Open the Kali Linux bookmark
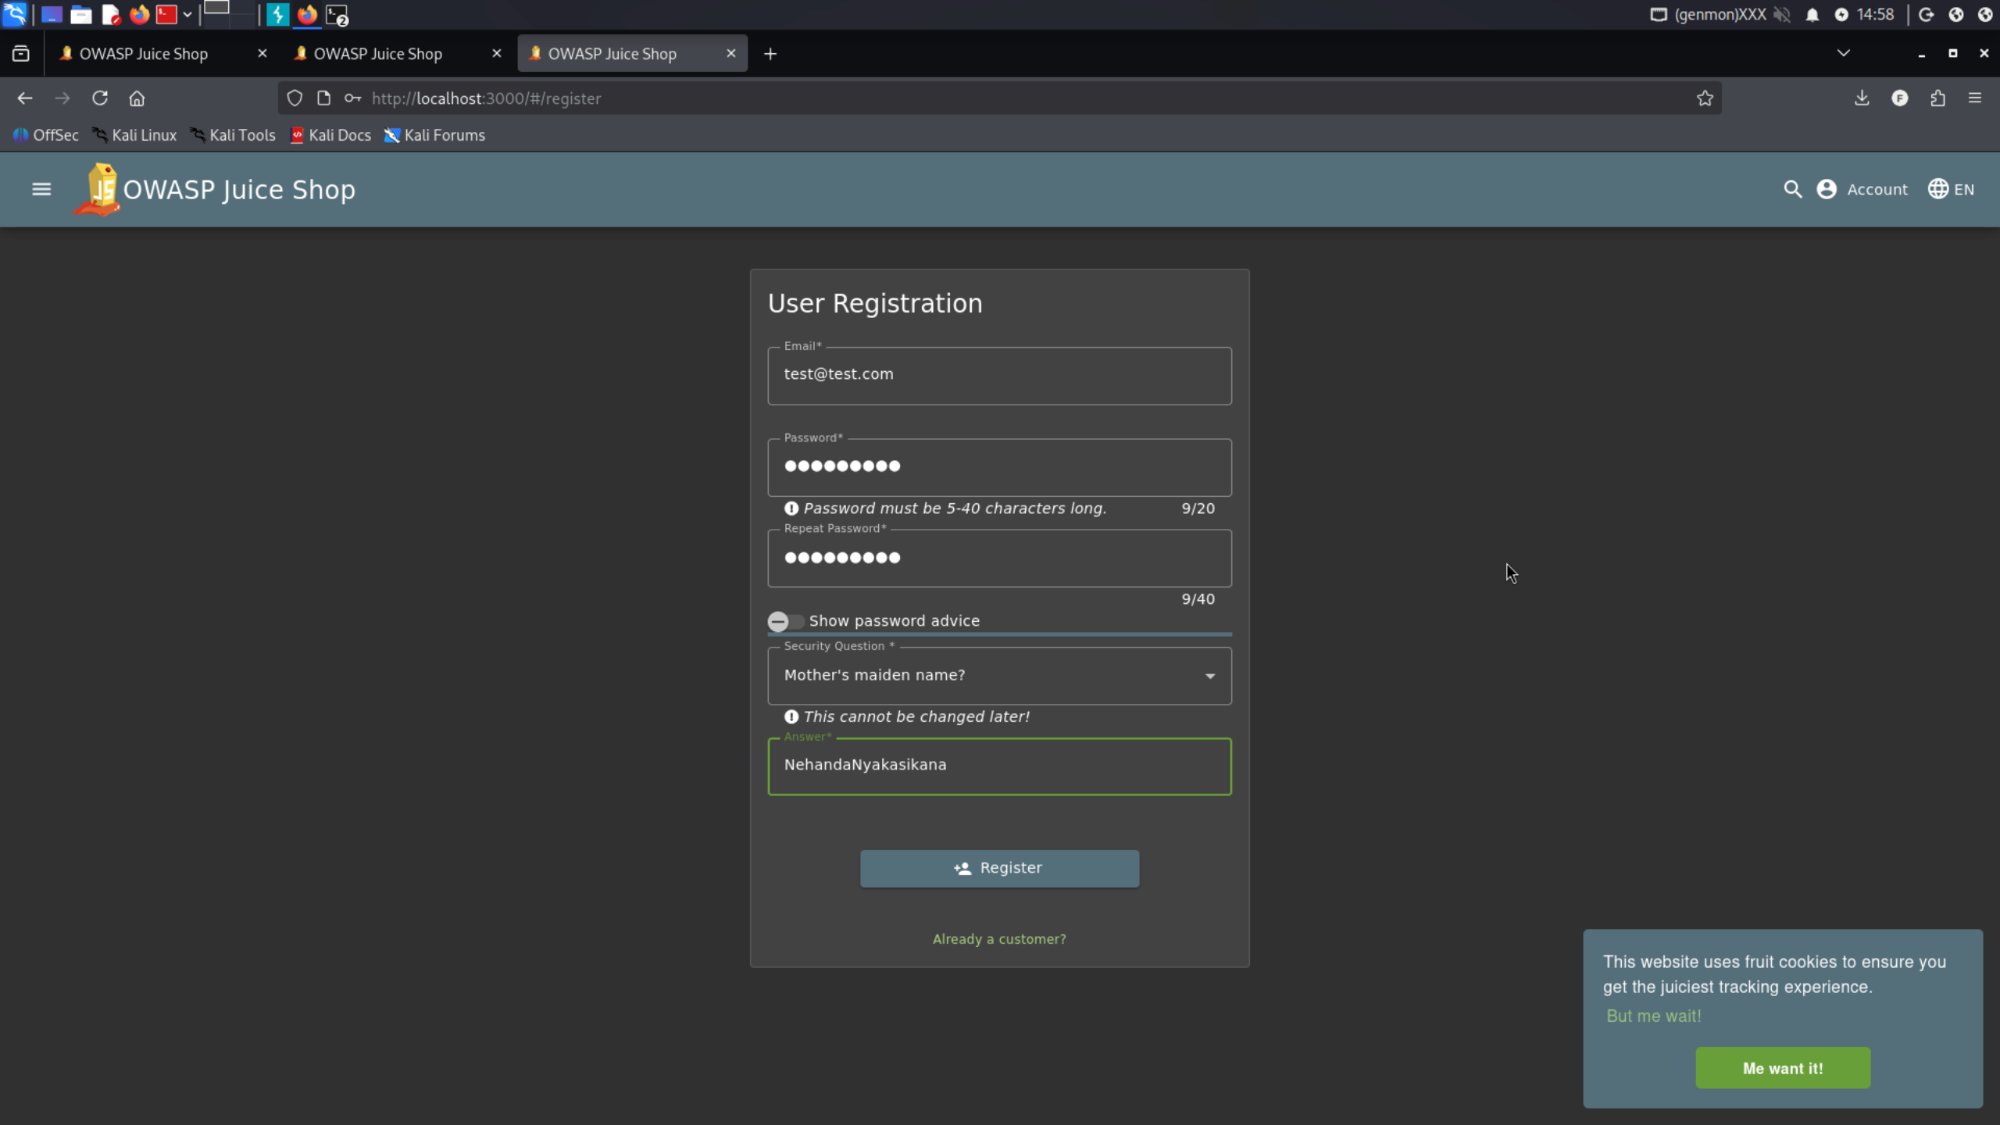The image size is (2000, 1125). point(134,135)
